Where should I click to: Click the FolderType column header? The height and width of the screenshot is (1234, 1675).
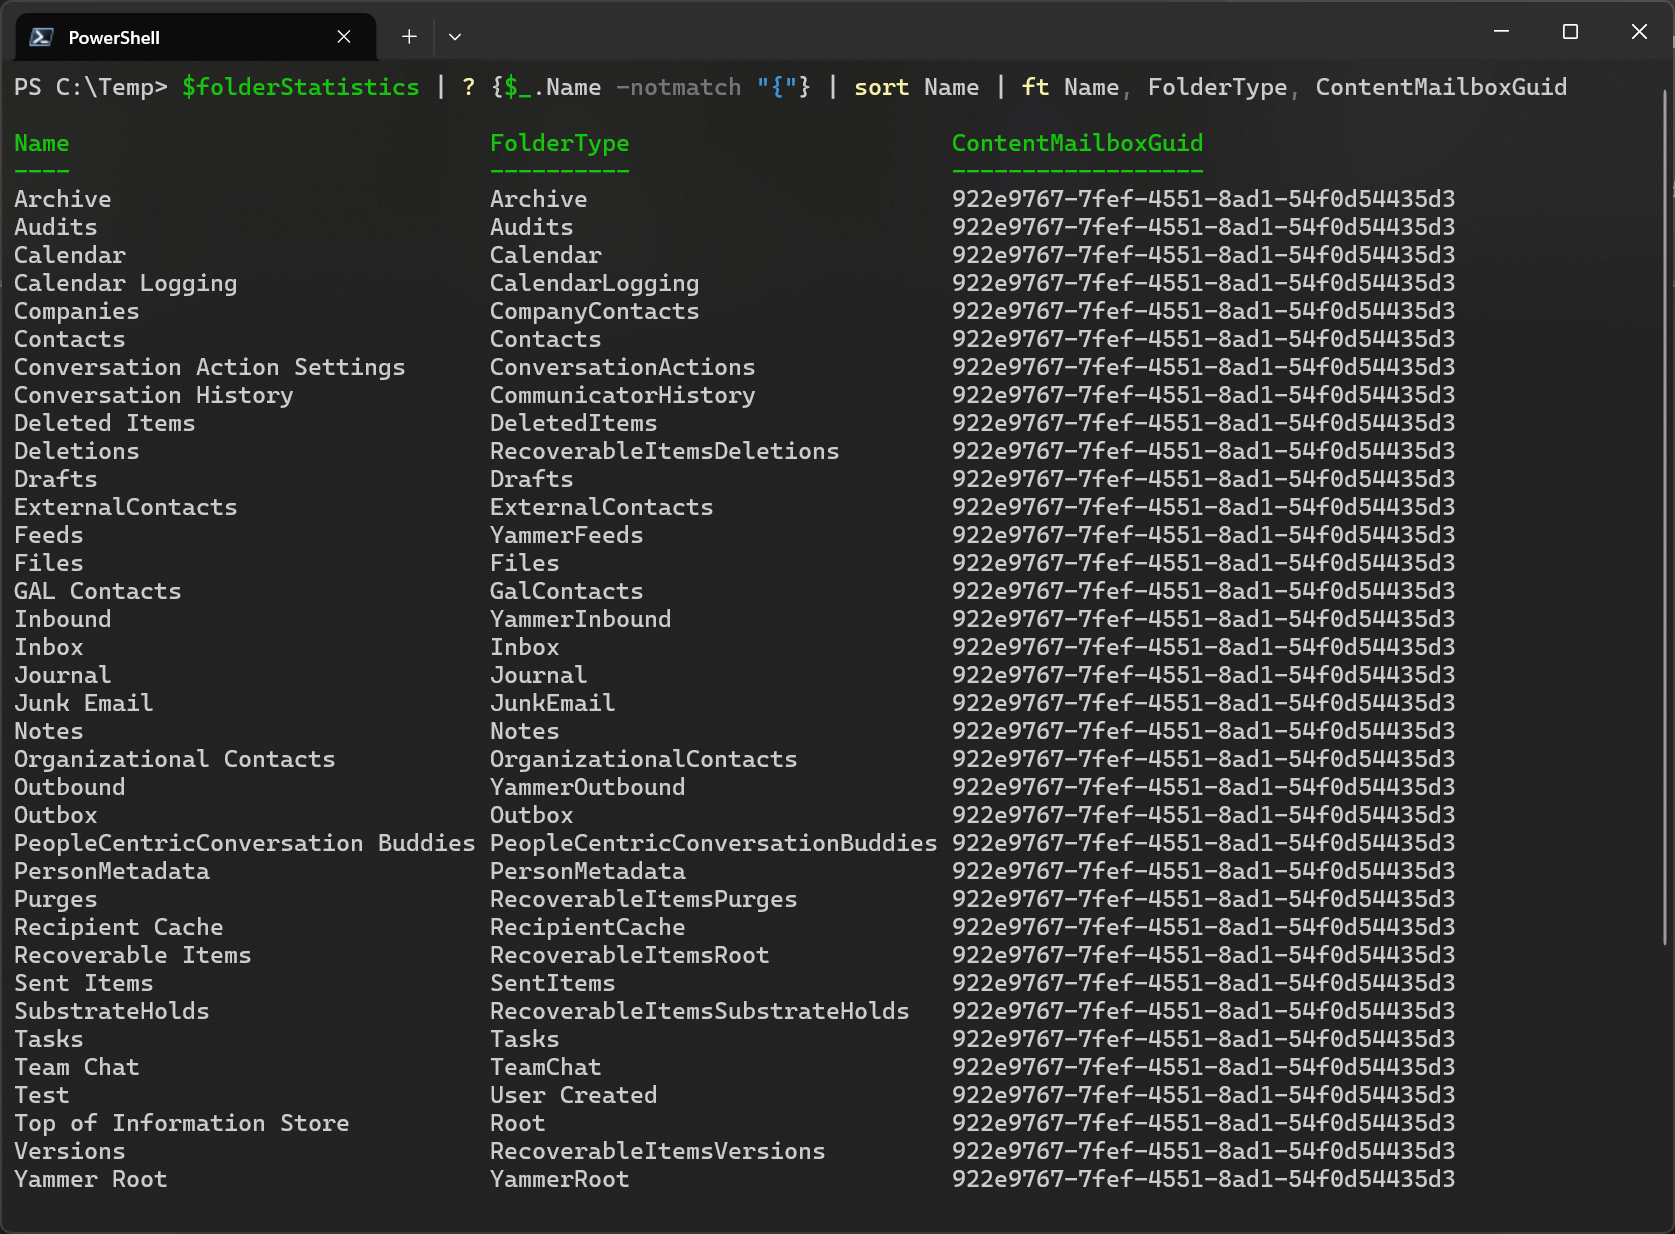pos(560,143)
